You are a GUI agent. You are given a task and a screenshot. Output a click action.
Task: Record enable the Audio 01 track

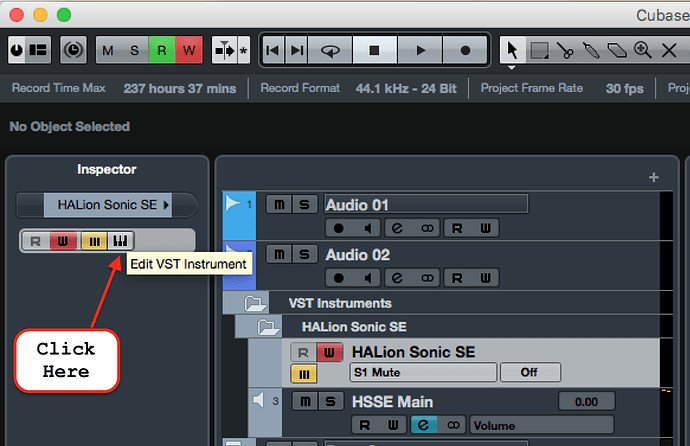(x=338, y=228)
